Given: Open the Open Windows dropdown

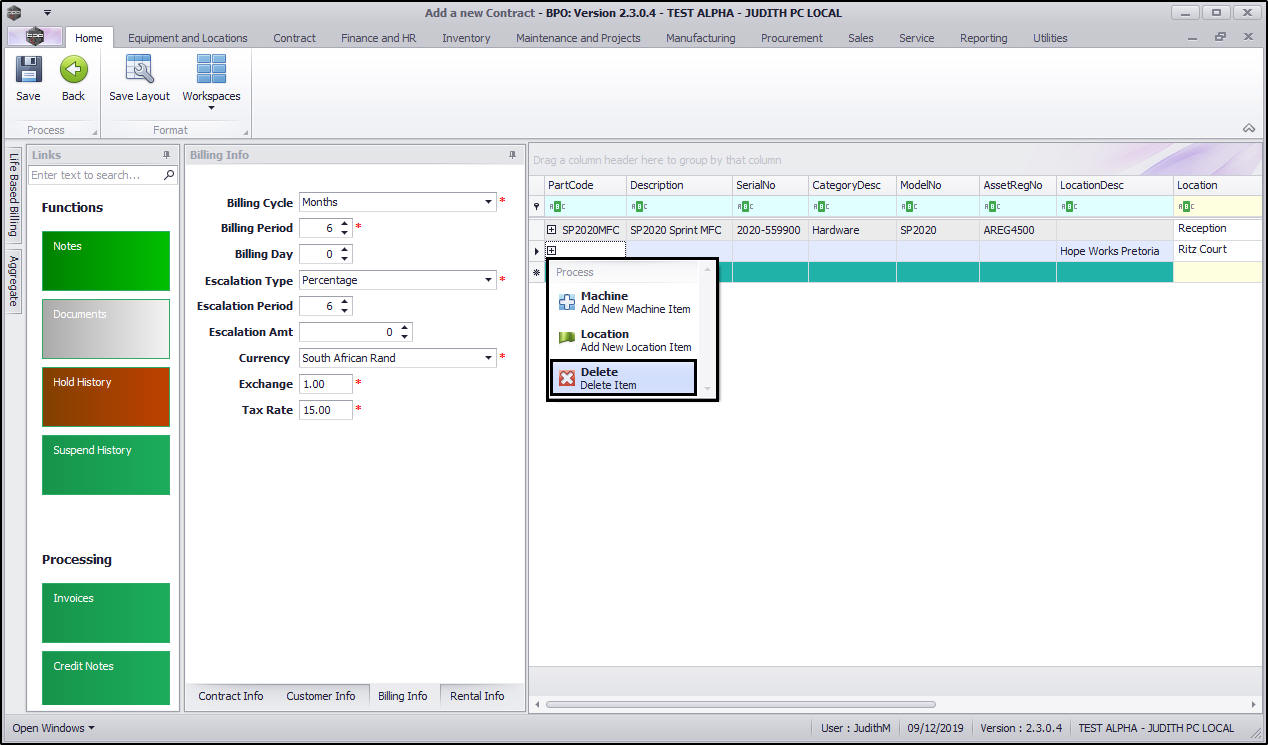Looking at the screenshot, I should pos(53,728).
